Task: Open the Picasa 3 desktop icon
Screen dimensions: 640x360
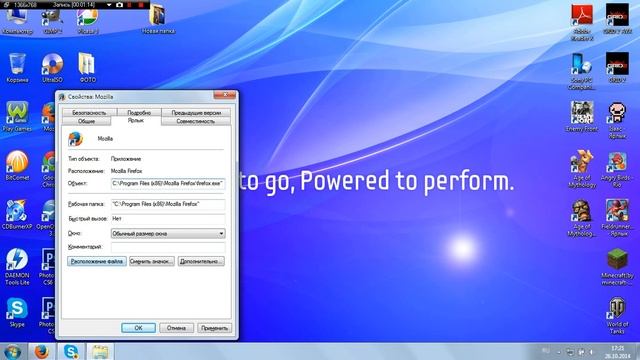Action: (x=87, y=20)
